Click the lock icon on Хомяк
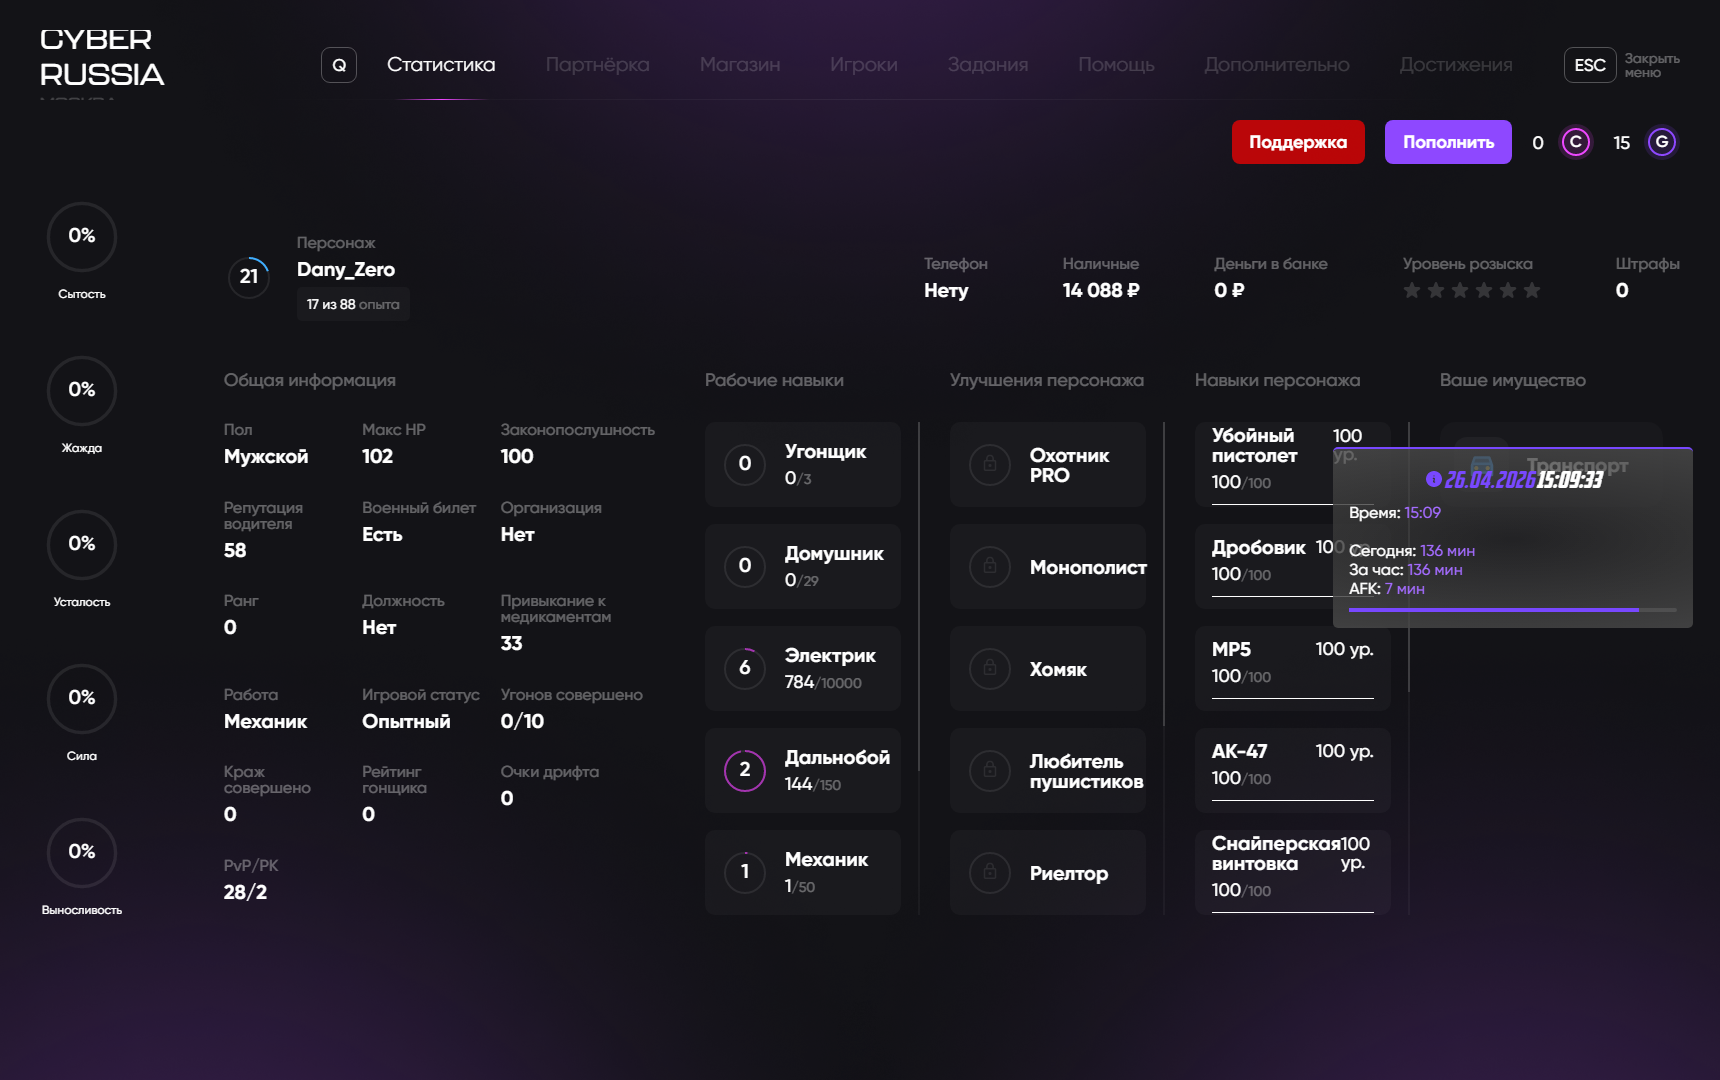The width and height of the screenshot is (1720, 1080). (990, 669)
